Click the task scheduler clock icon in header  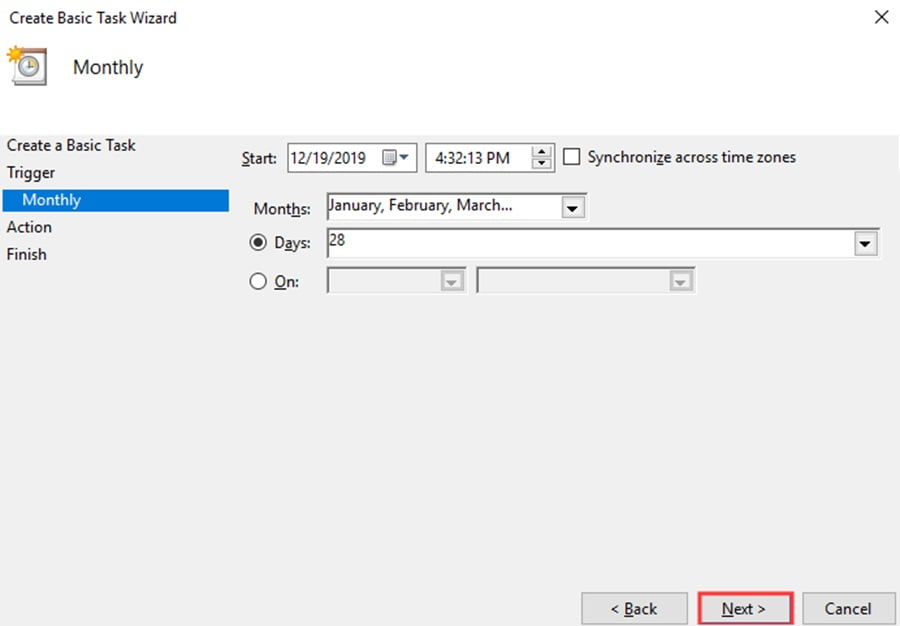point(27,66)
